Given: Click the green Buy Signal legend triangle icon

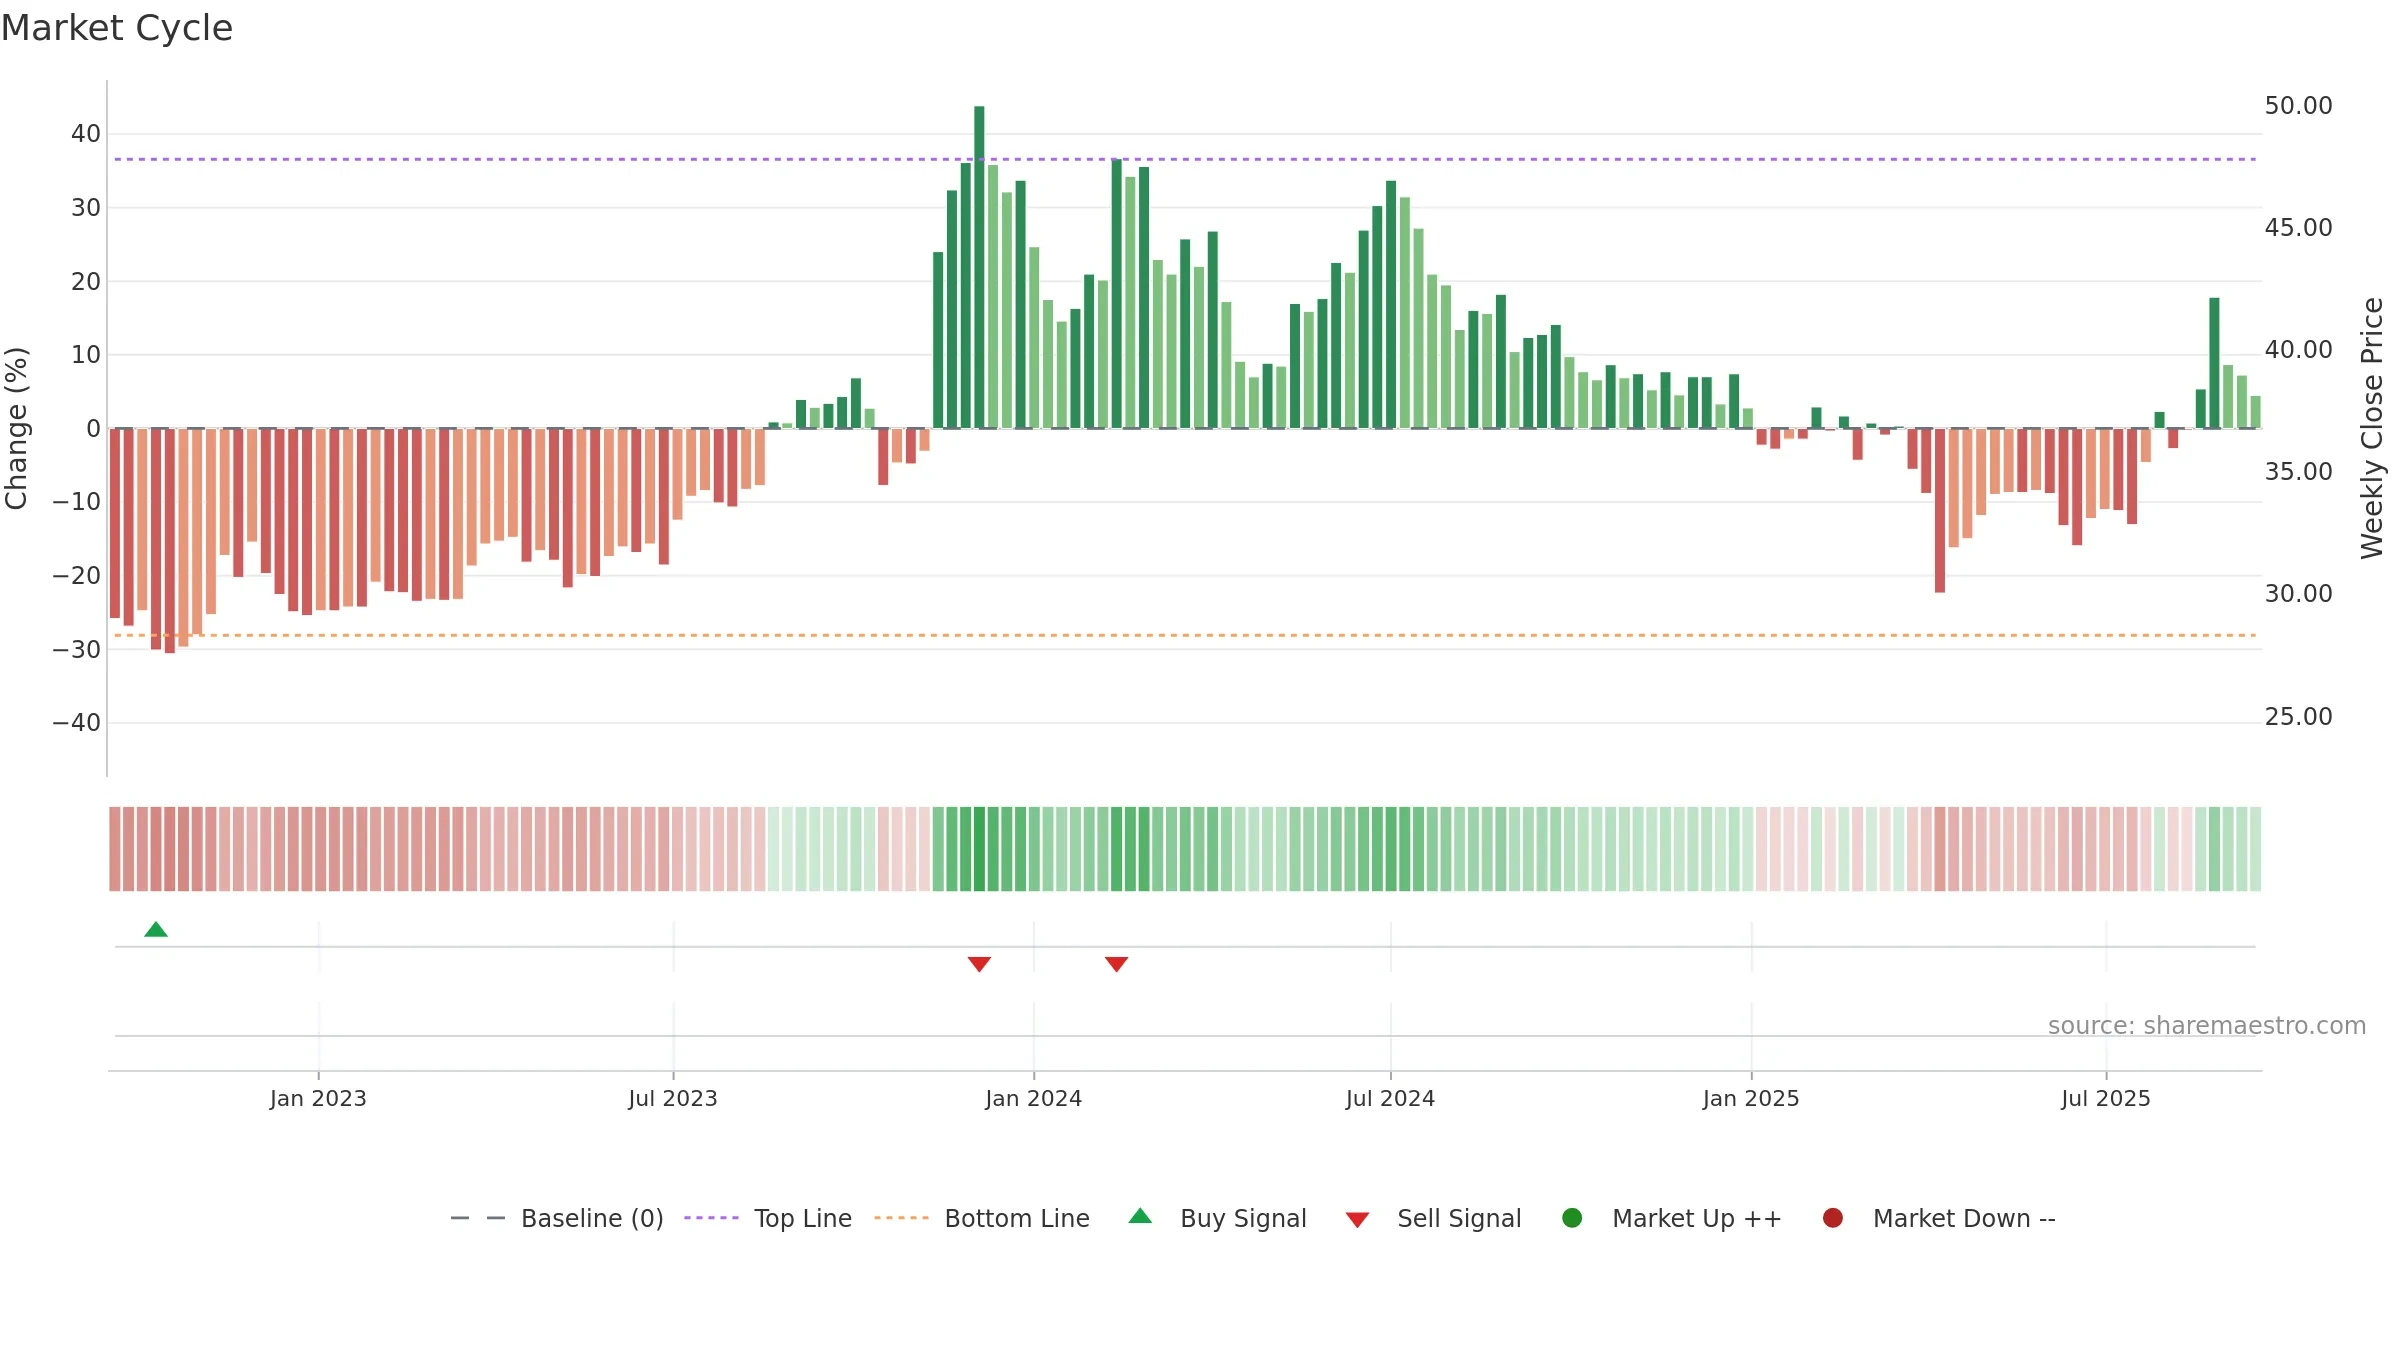Looking at the screenshot, I should pyautogui.click(x=1140, y=1216).
